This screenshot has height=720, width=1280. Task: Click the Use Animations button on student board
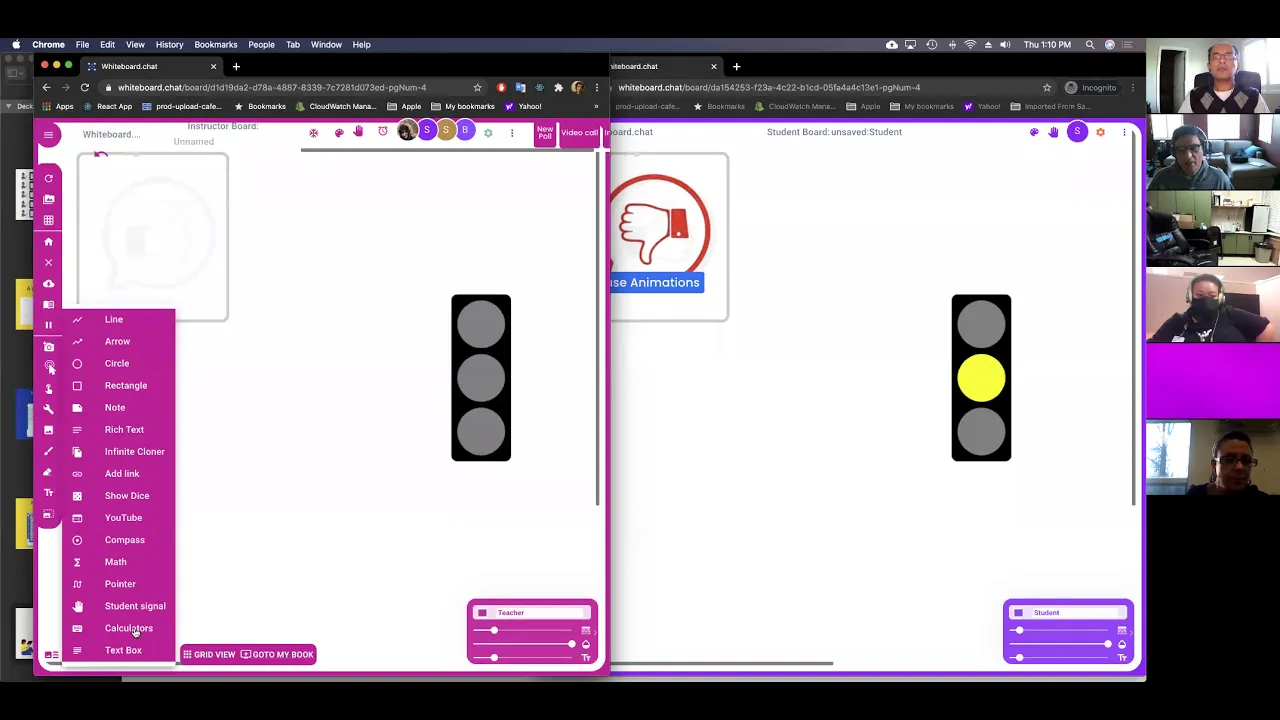[x=655, y=283]
